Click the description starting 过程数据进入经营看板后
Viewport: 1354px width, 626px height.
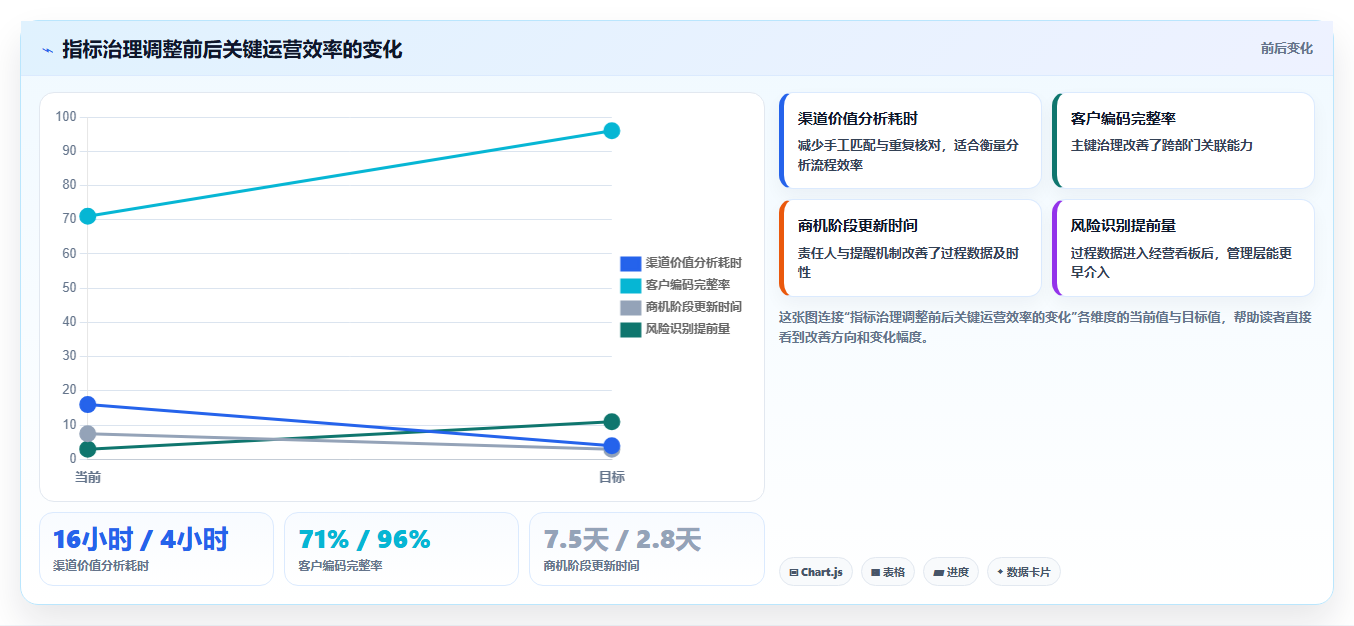point(1182,262)
